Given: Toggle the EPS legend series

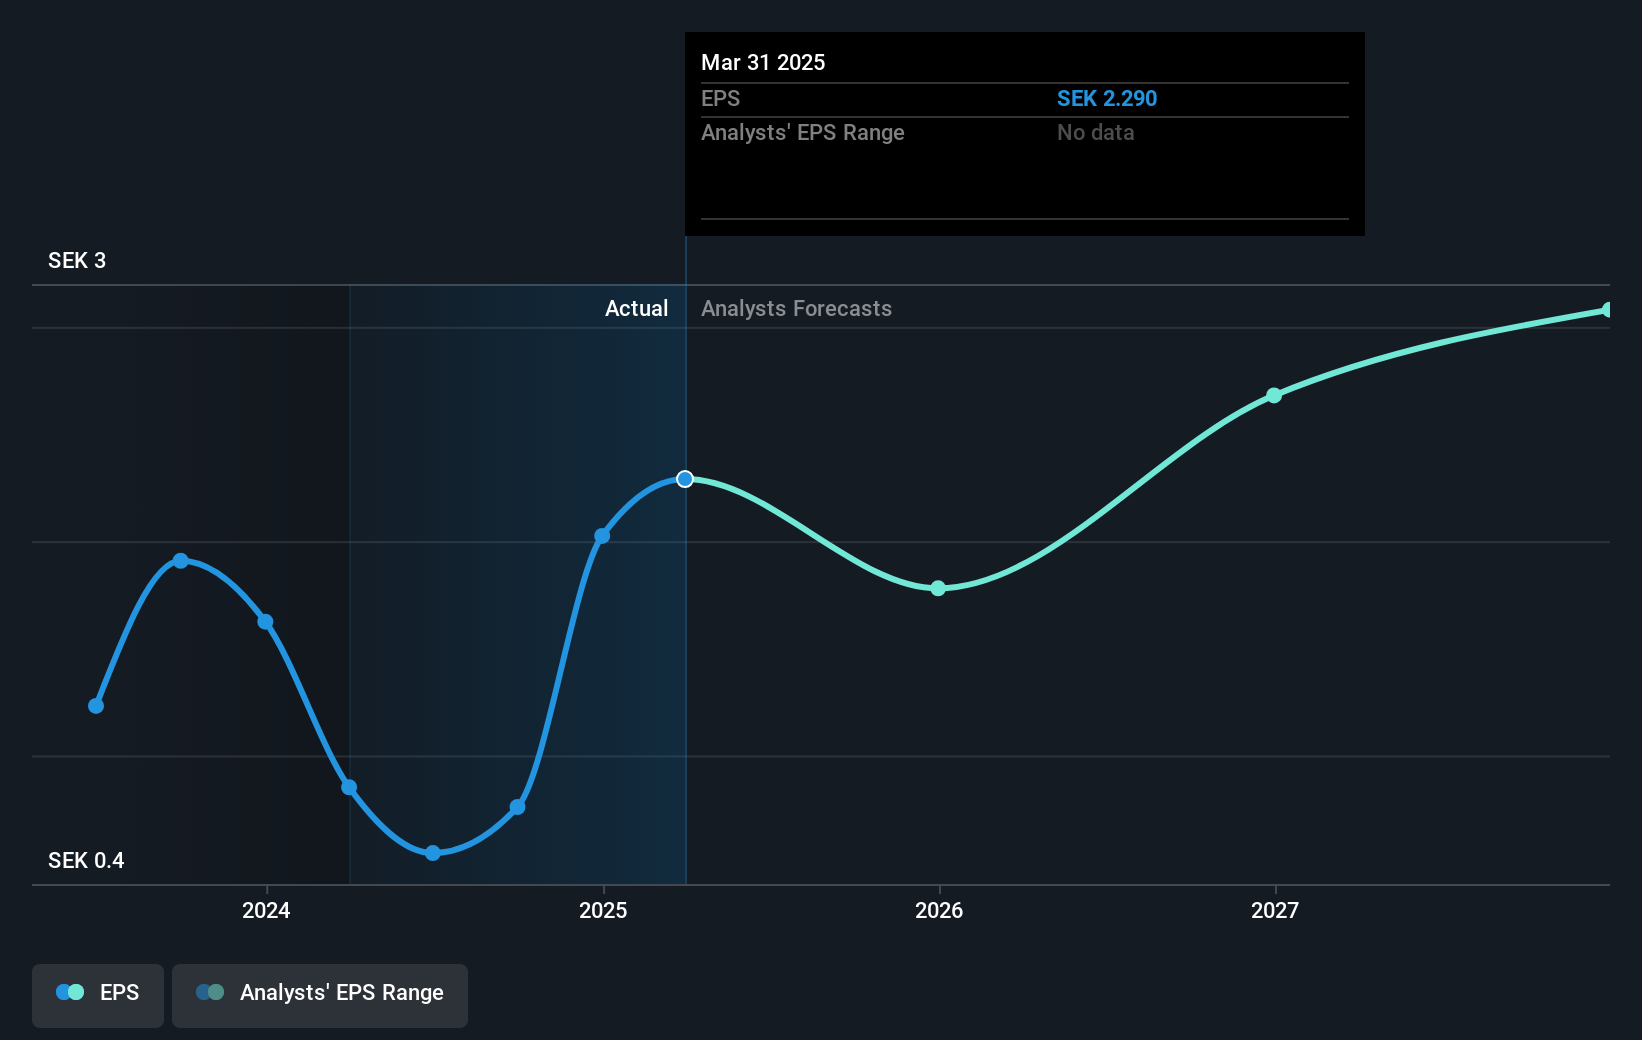Looking at the screenshot, I should point(98,995).
